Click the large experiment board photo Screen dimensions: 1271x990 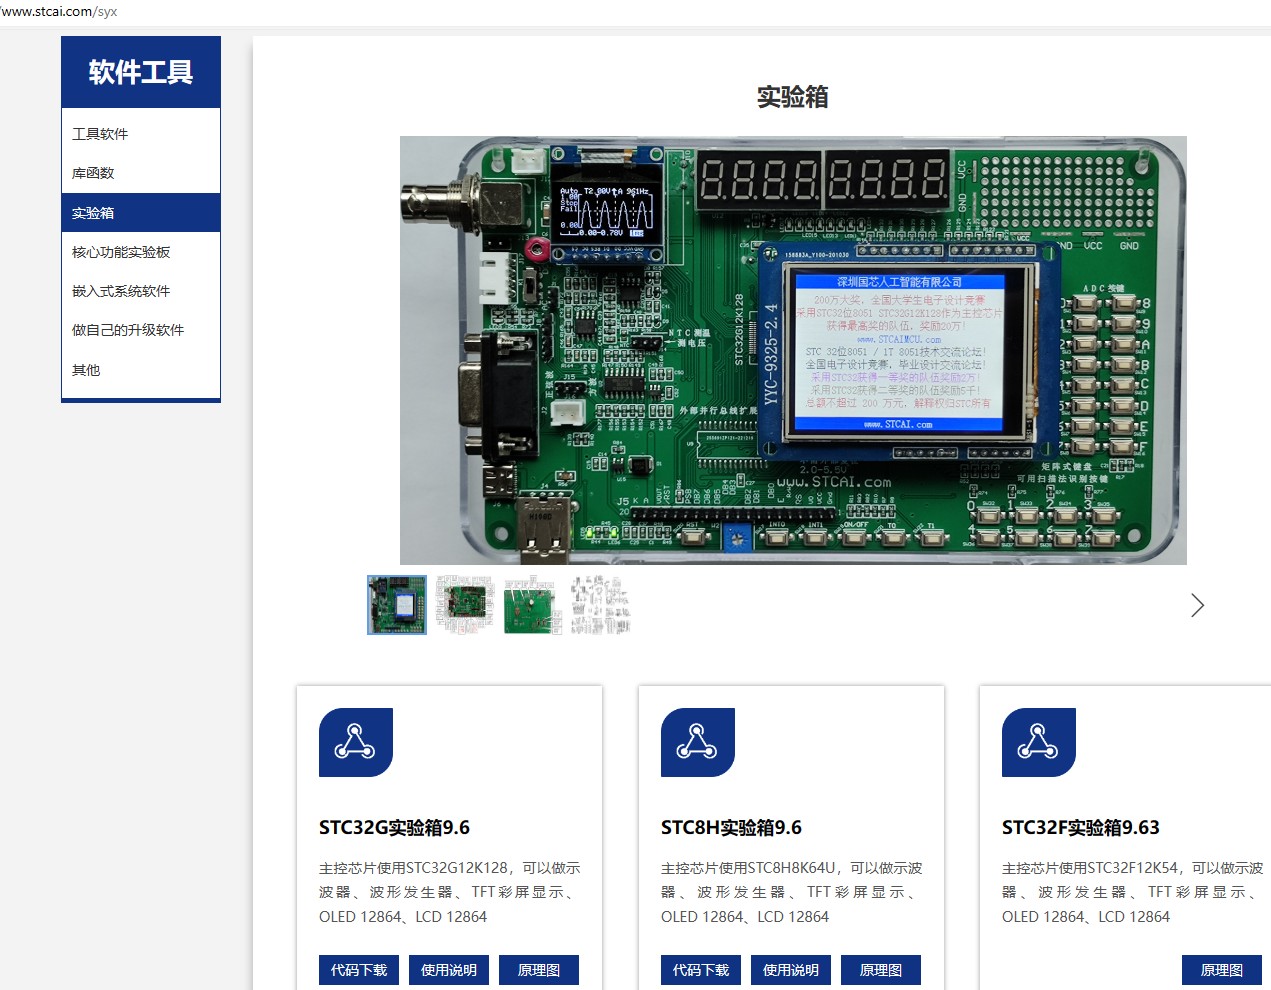tap(793, 350)
